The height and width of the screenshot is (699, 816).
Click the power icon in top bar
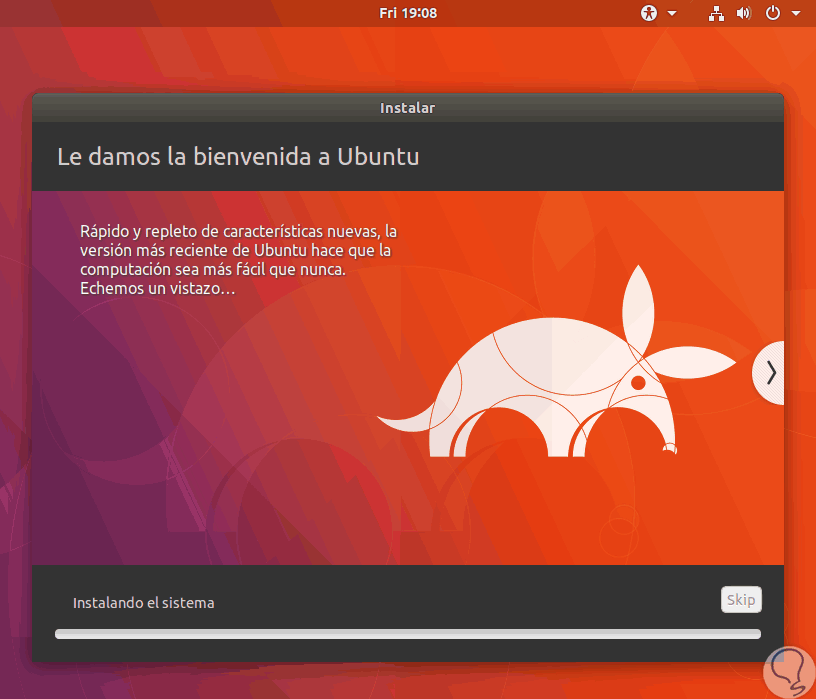pos(773,13)
